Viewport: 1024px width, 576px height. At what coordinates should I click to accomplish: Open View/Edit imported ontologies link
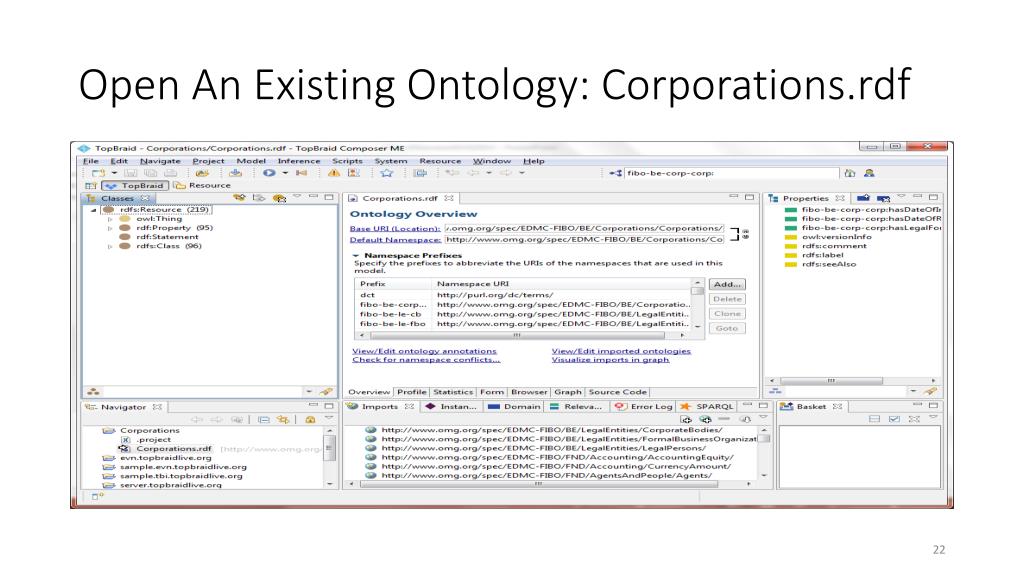point(621,351)
